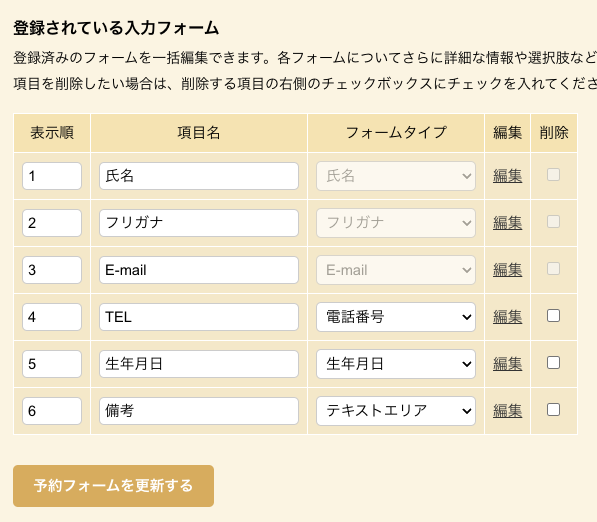Open 編集 link for フリガナ row
Image resolution: width=597 pixels, height=522 pixels.
tap(507, 223)
